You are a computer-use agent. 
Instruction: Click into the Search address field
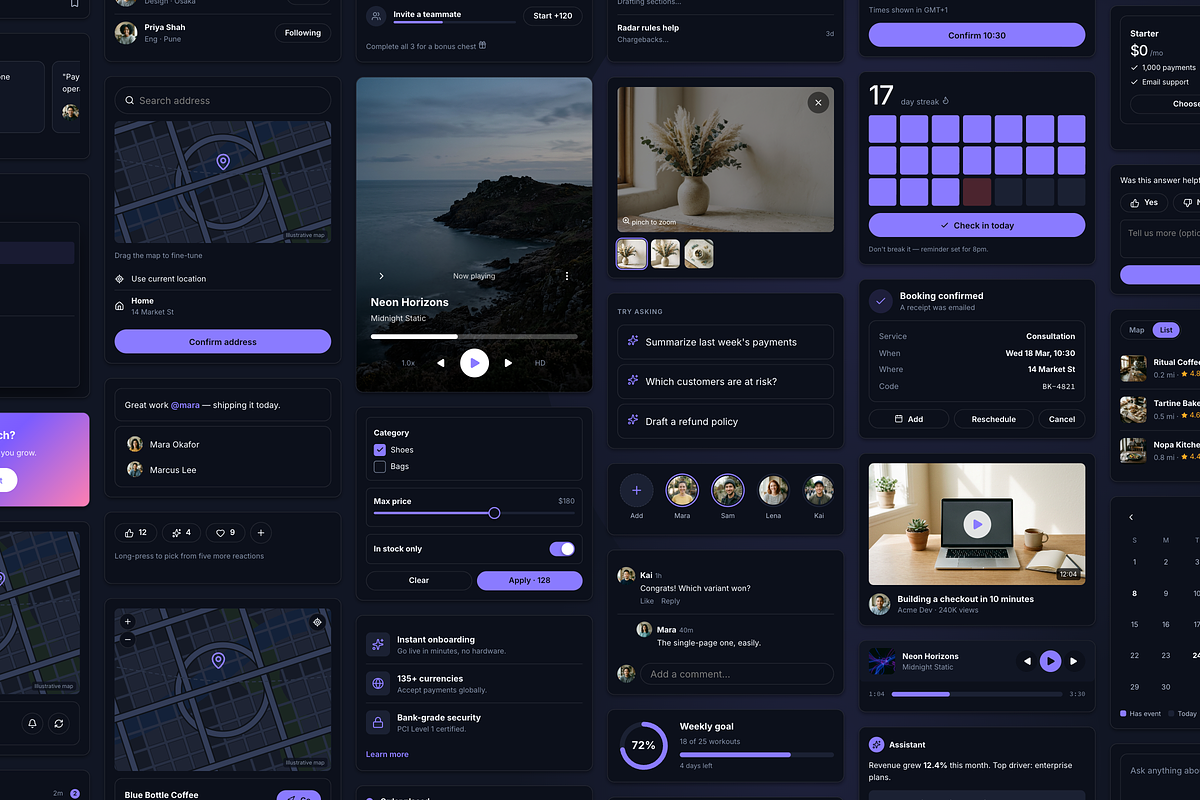coord(223,100)
